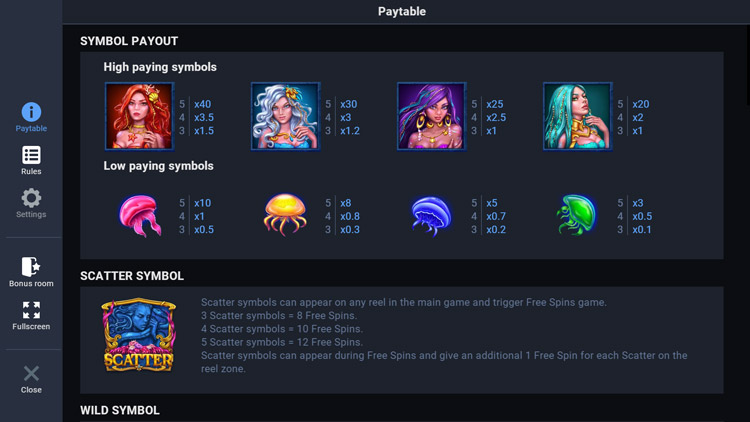This screenshot has height=422, width=750.
Task: Select the purple-haired mermaid symbol
Action: [431, 116]
